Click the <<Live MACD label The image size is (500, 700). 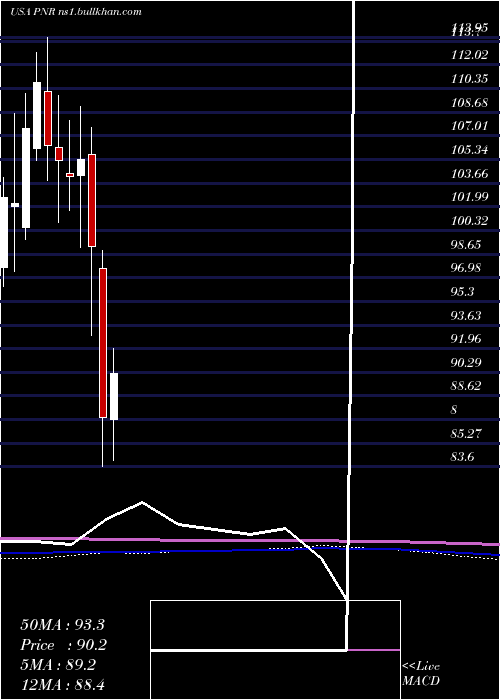coord(421,673)
